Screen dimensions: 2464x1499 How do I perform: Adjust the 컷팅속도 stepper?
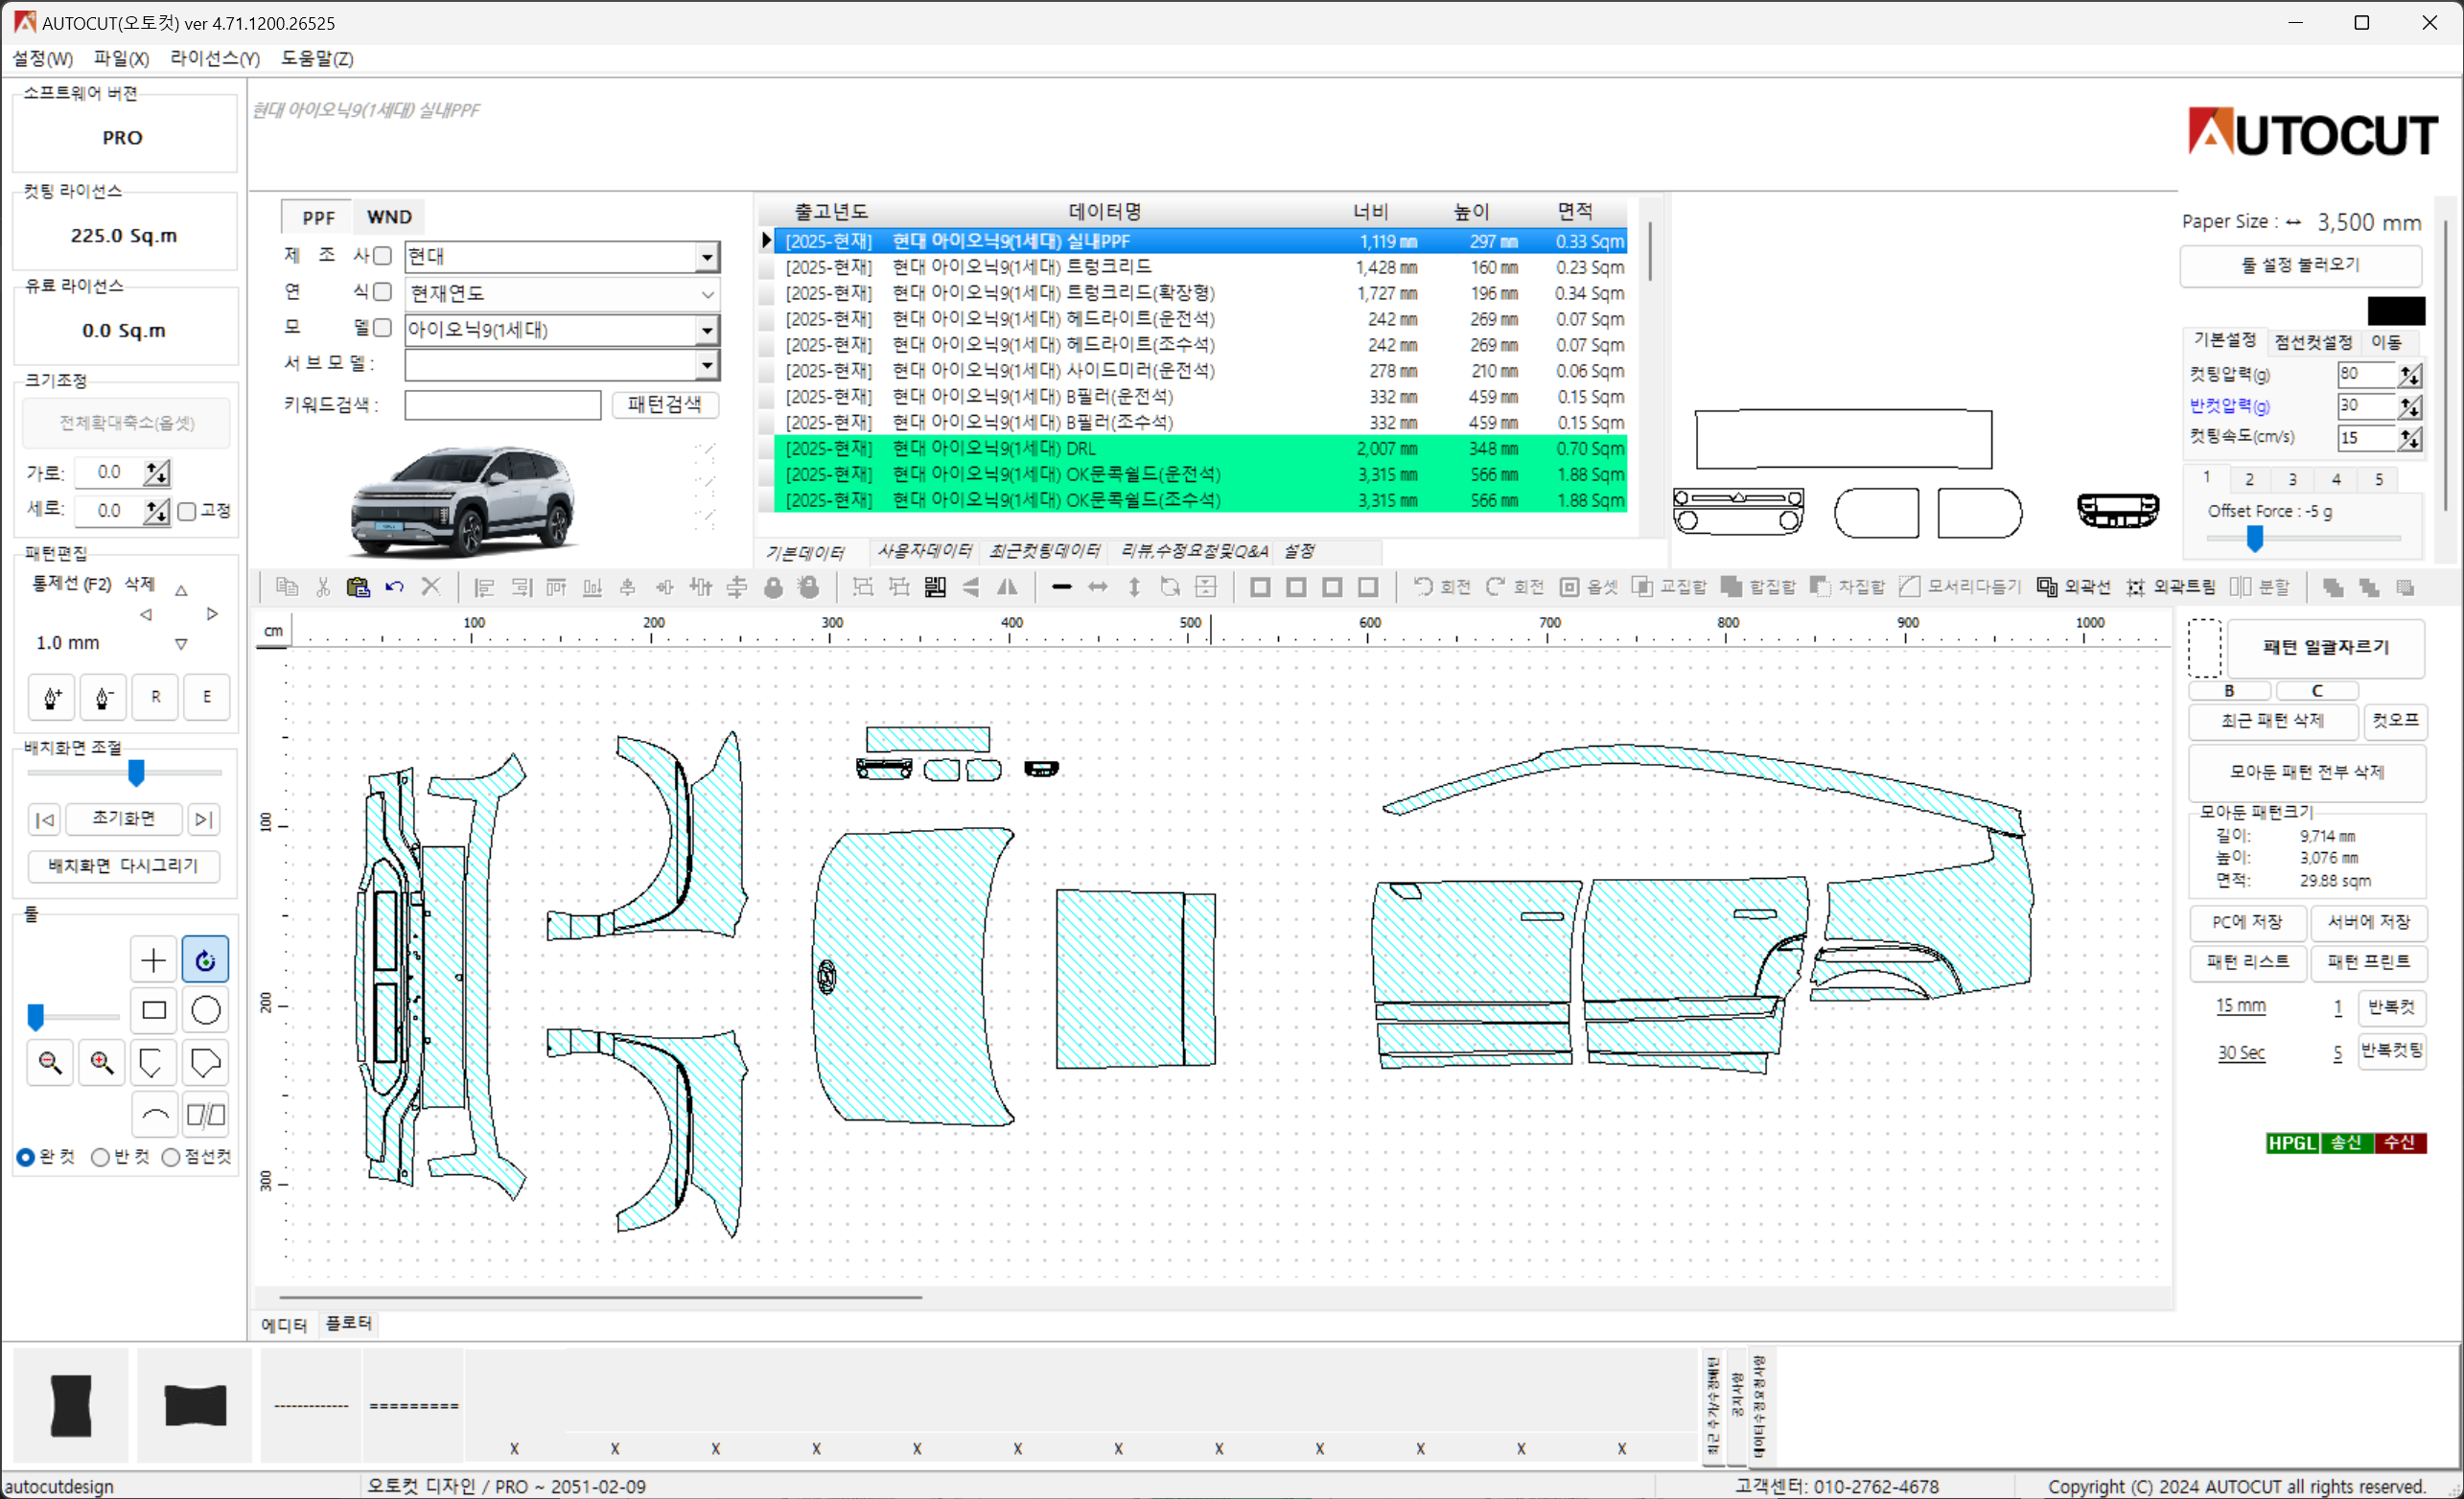(2410, 438)
